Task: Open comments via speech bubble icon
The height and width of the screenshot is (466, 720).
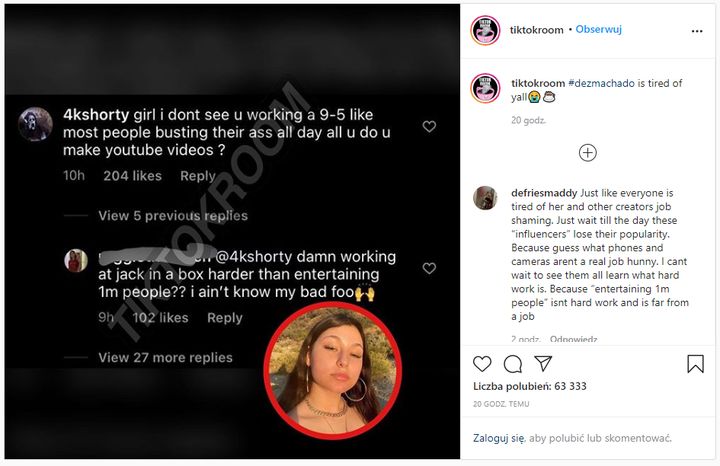Action: pos(513,364)
